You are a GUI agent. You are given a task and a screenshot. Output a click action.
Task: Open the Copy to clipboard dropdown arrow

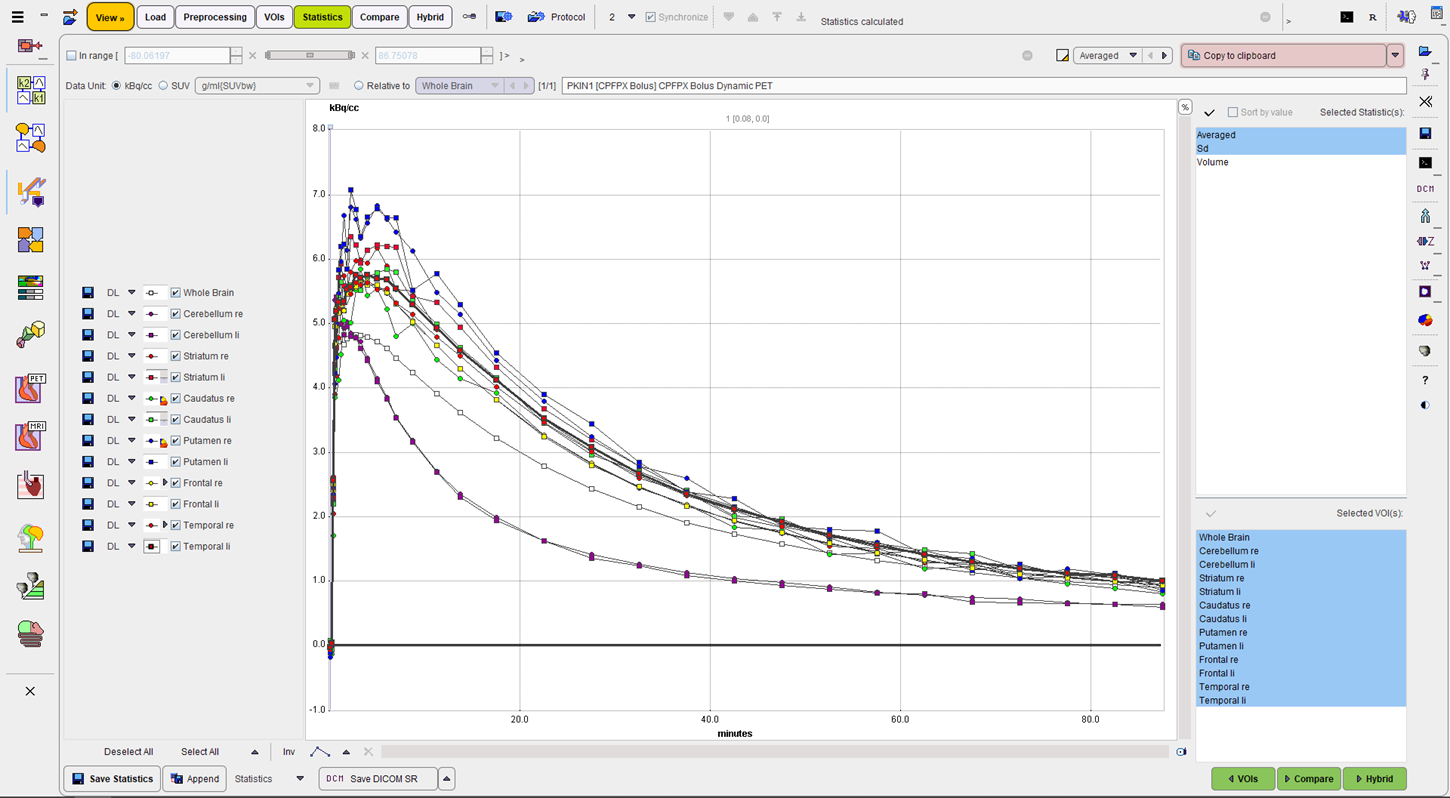pyautogui.click(x=1395, y=56)
